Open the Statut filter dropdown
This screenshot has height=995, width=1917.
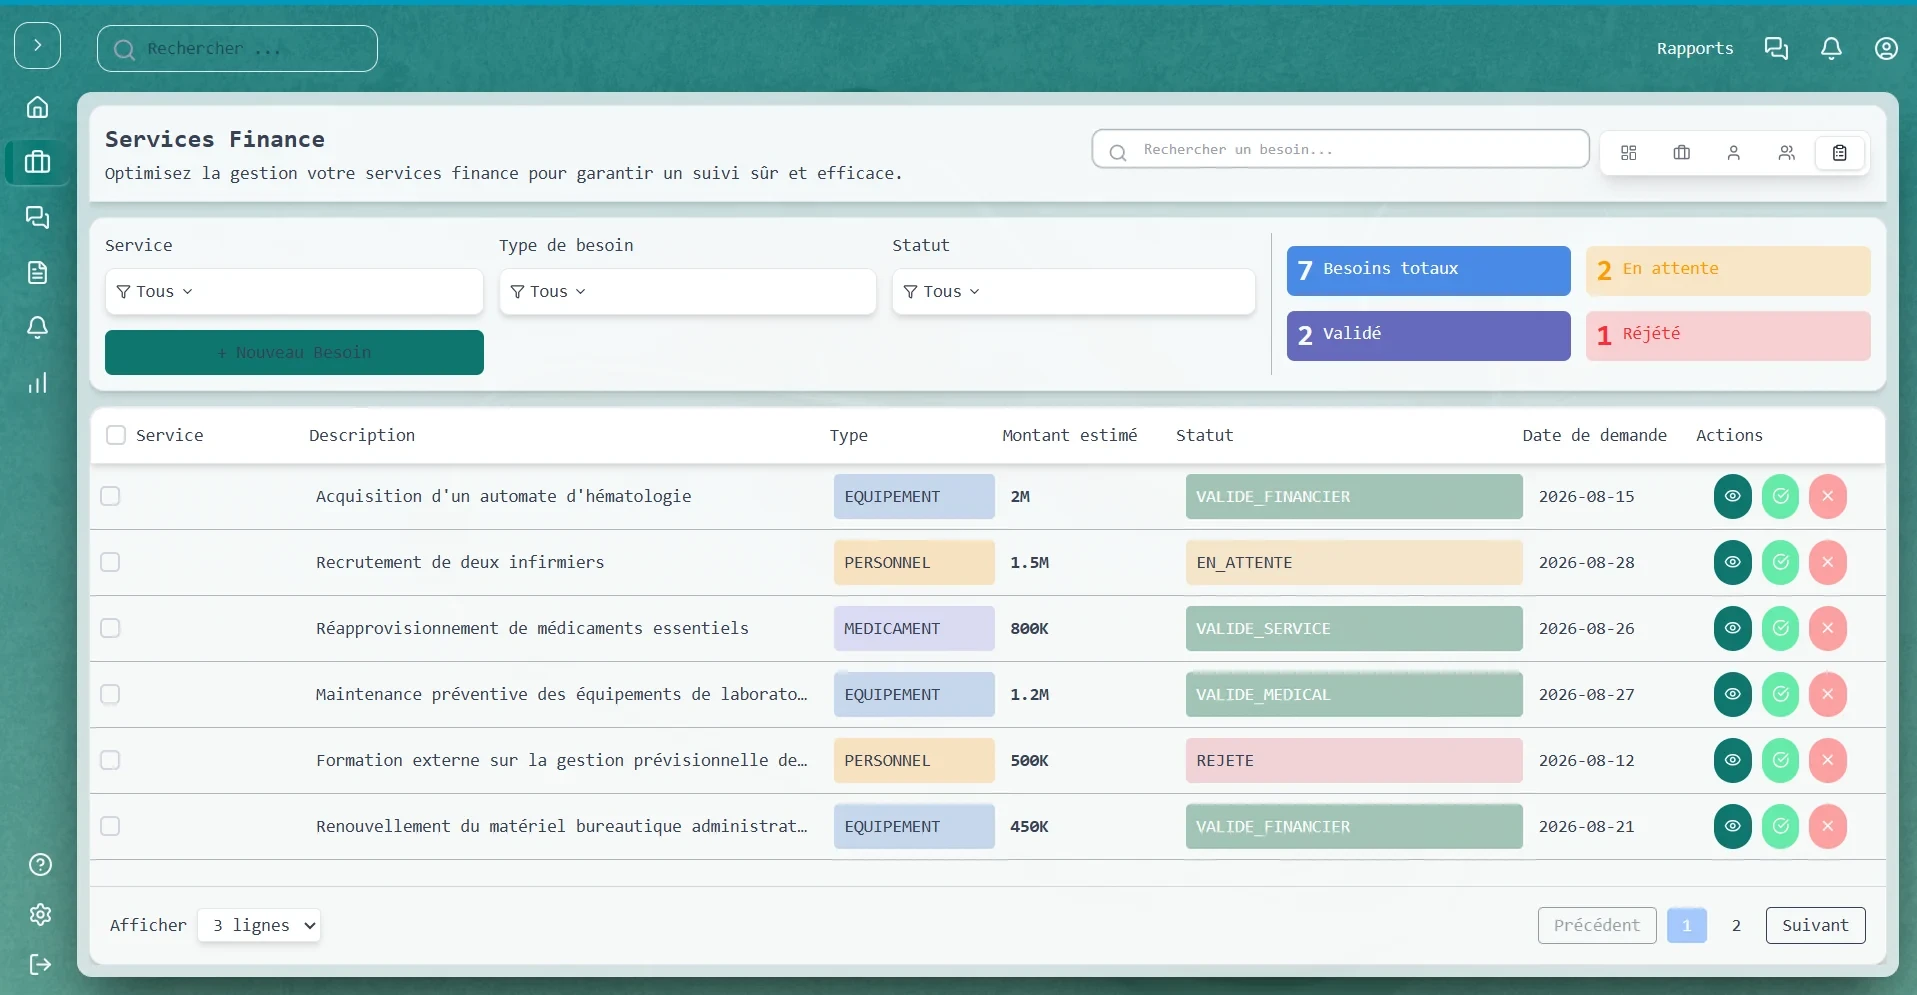coord(1073,291)
